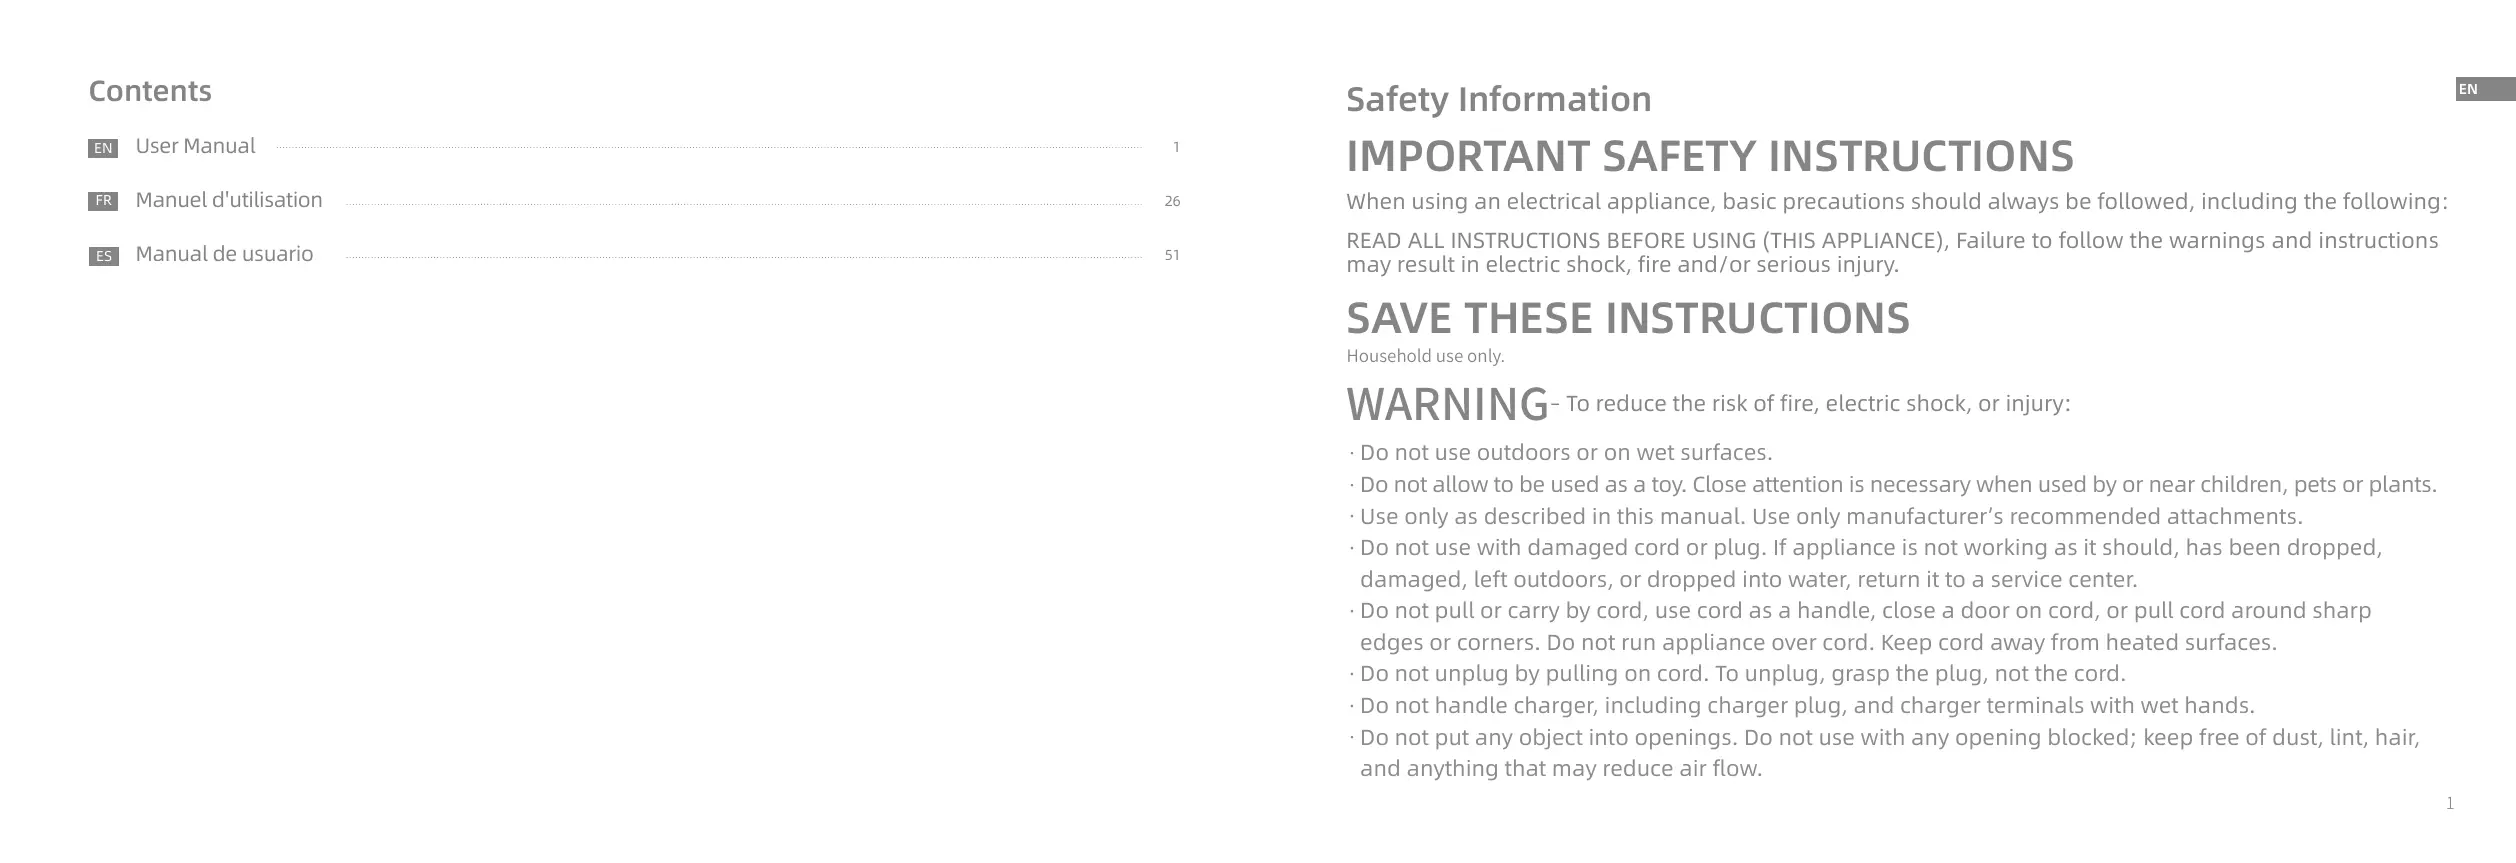Click the Safety Information heading

pos(1498,99)
